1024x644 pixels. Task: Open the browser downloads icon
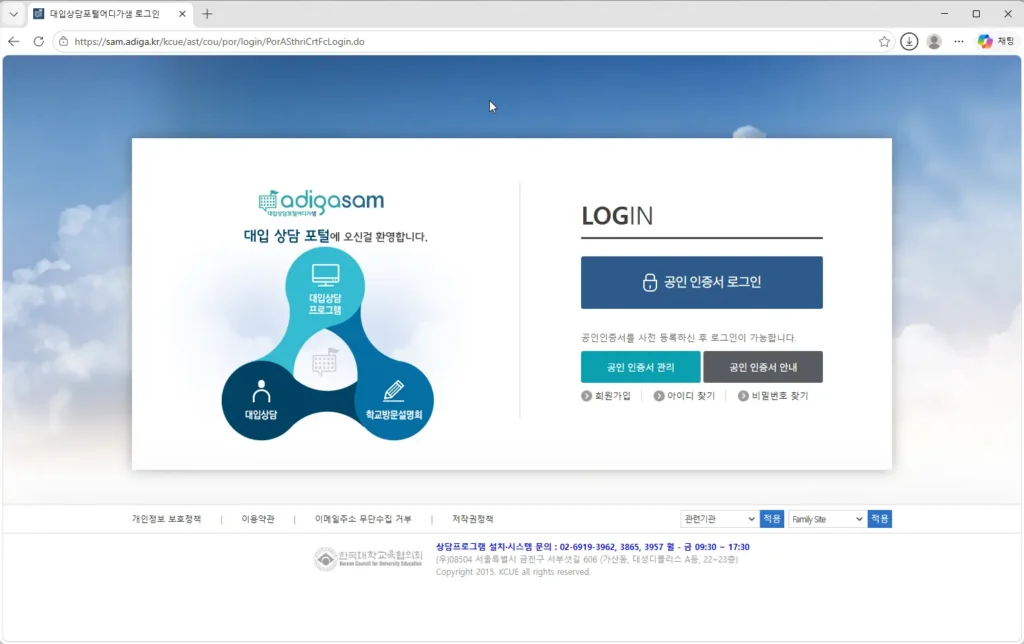tap(909, 41)
